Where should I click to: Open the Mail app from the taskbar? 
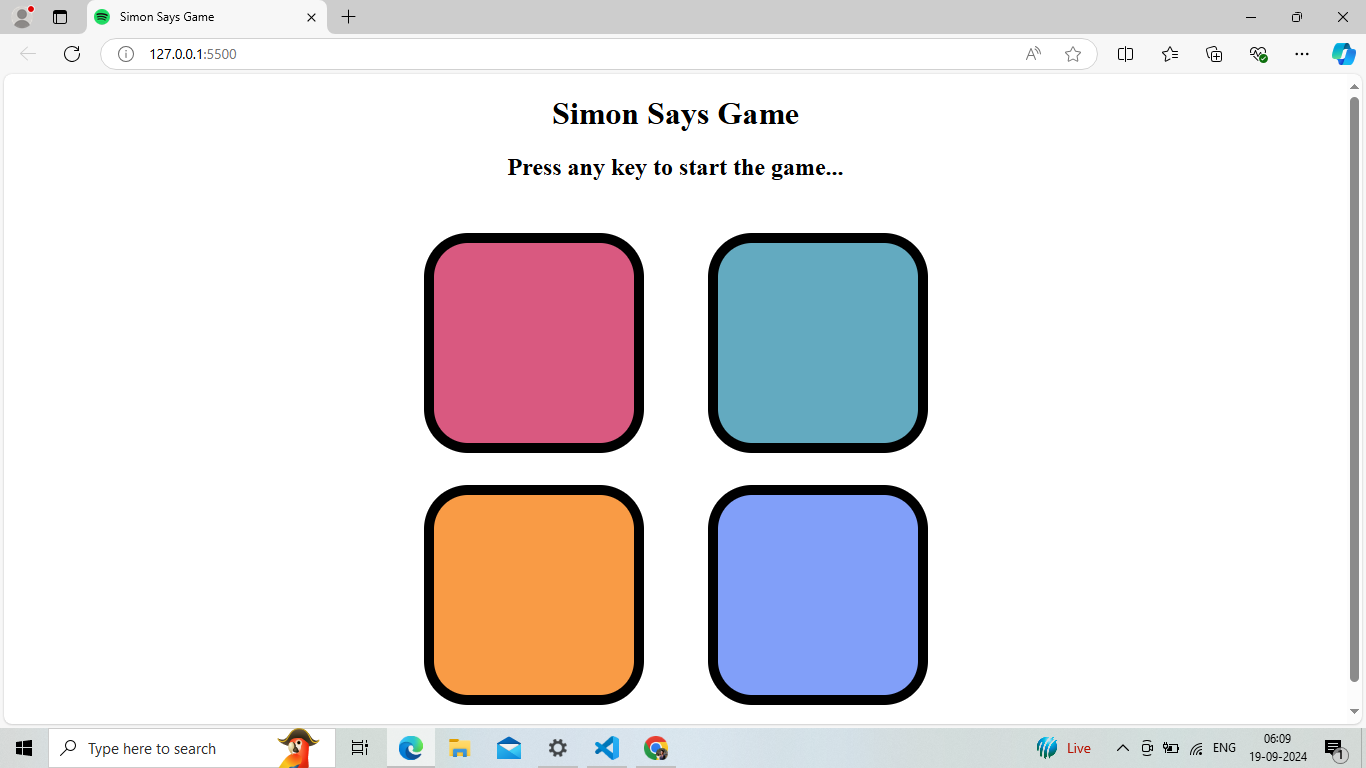508,747
